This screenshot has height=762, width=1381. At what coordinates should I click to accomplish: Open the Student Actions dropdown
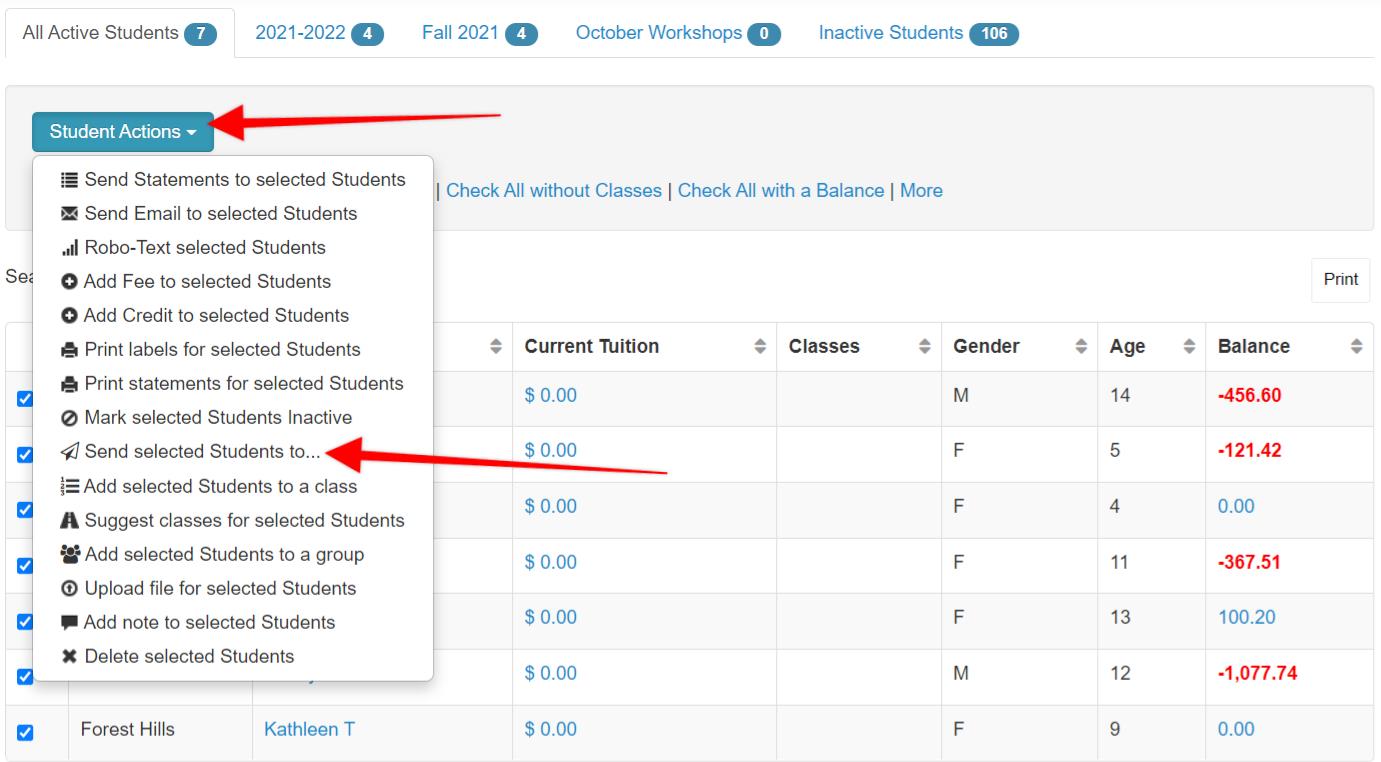pyautogui.click(x=123, y=132)
